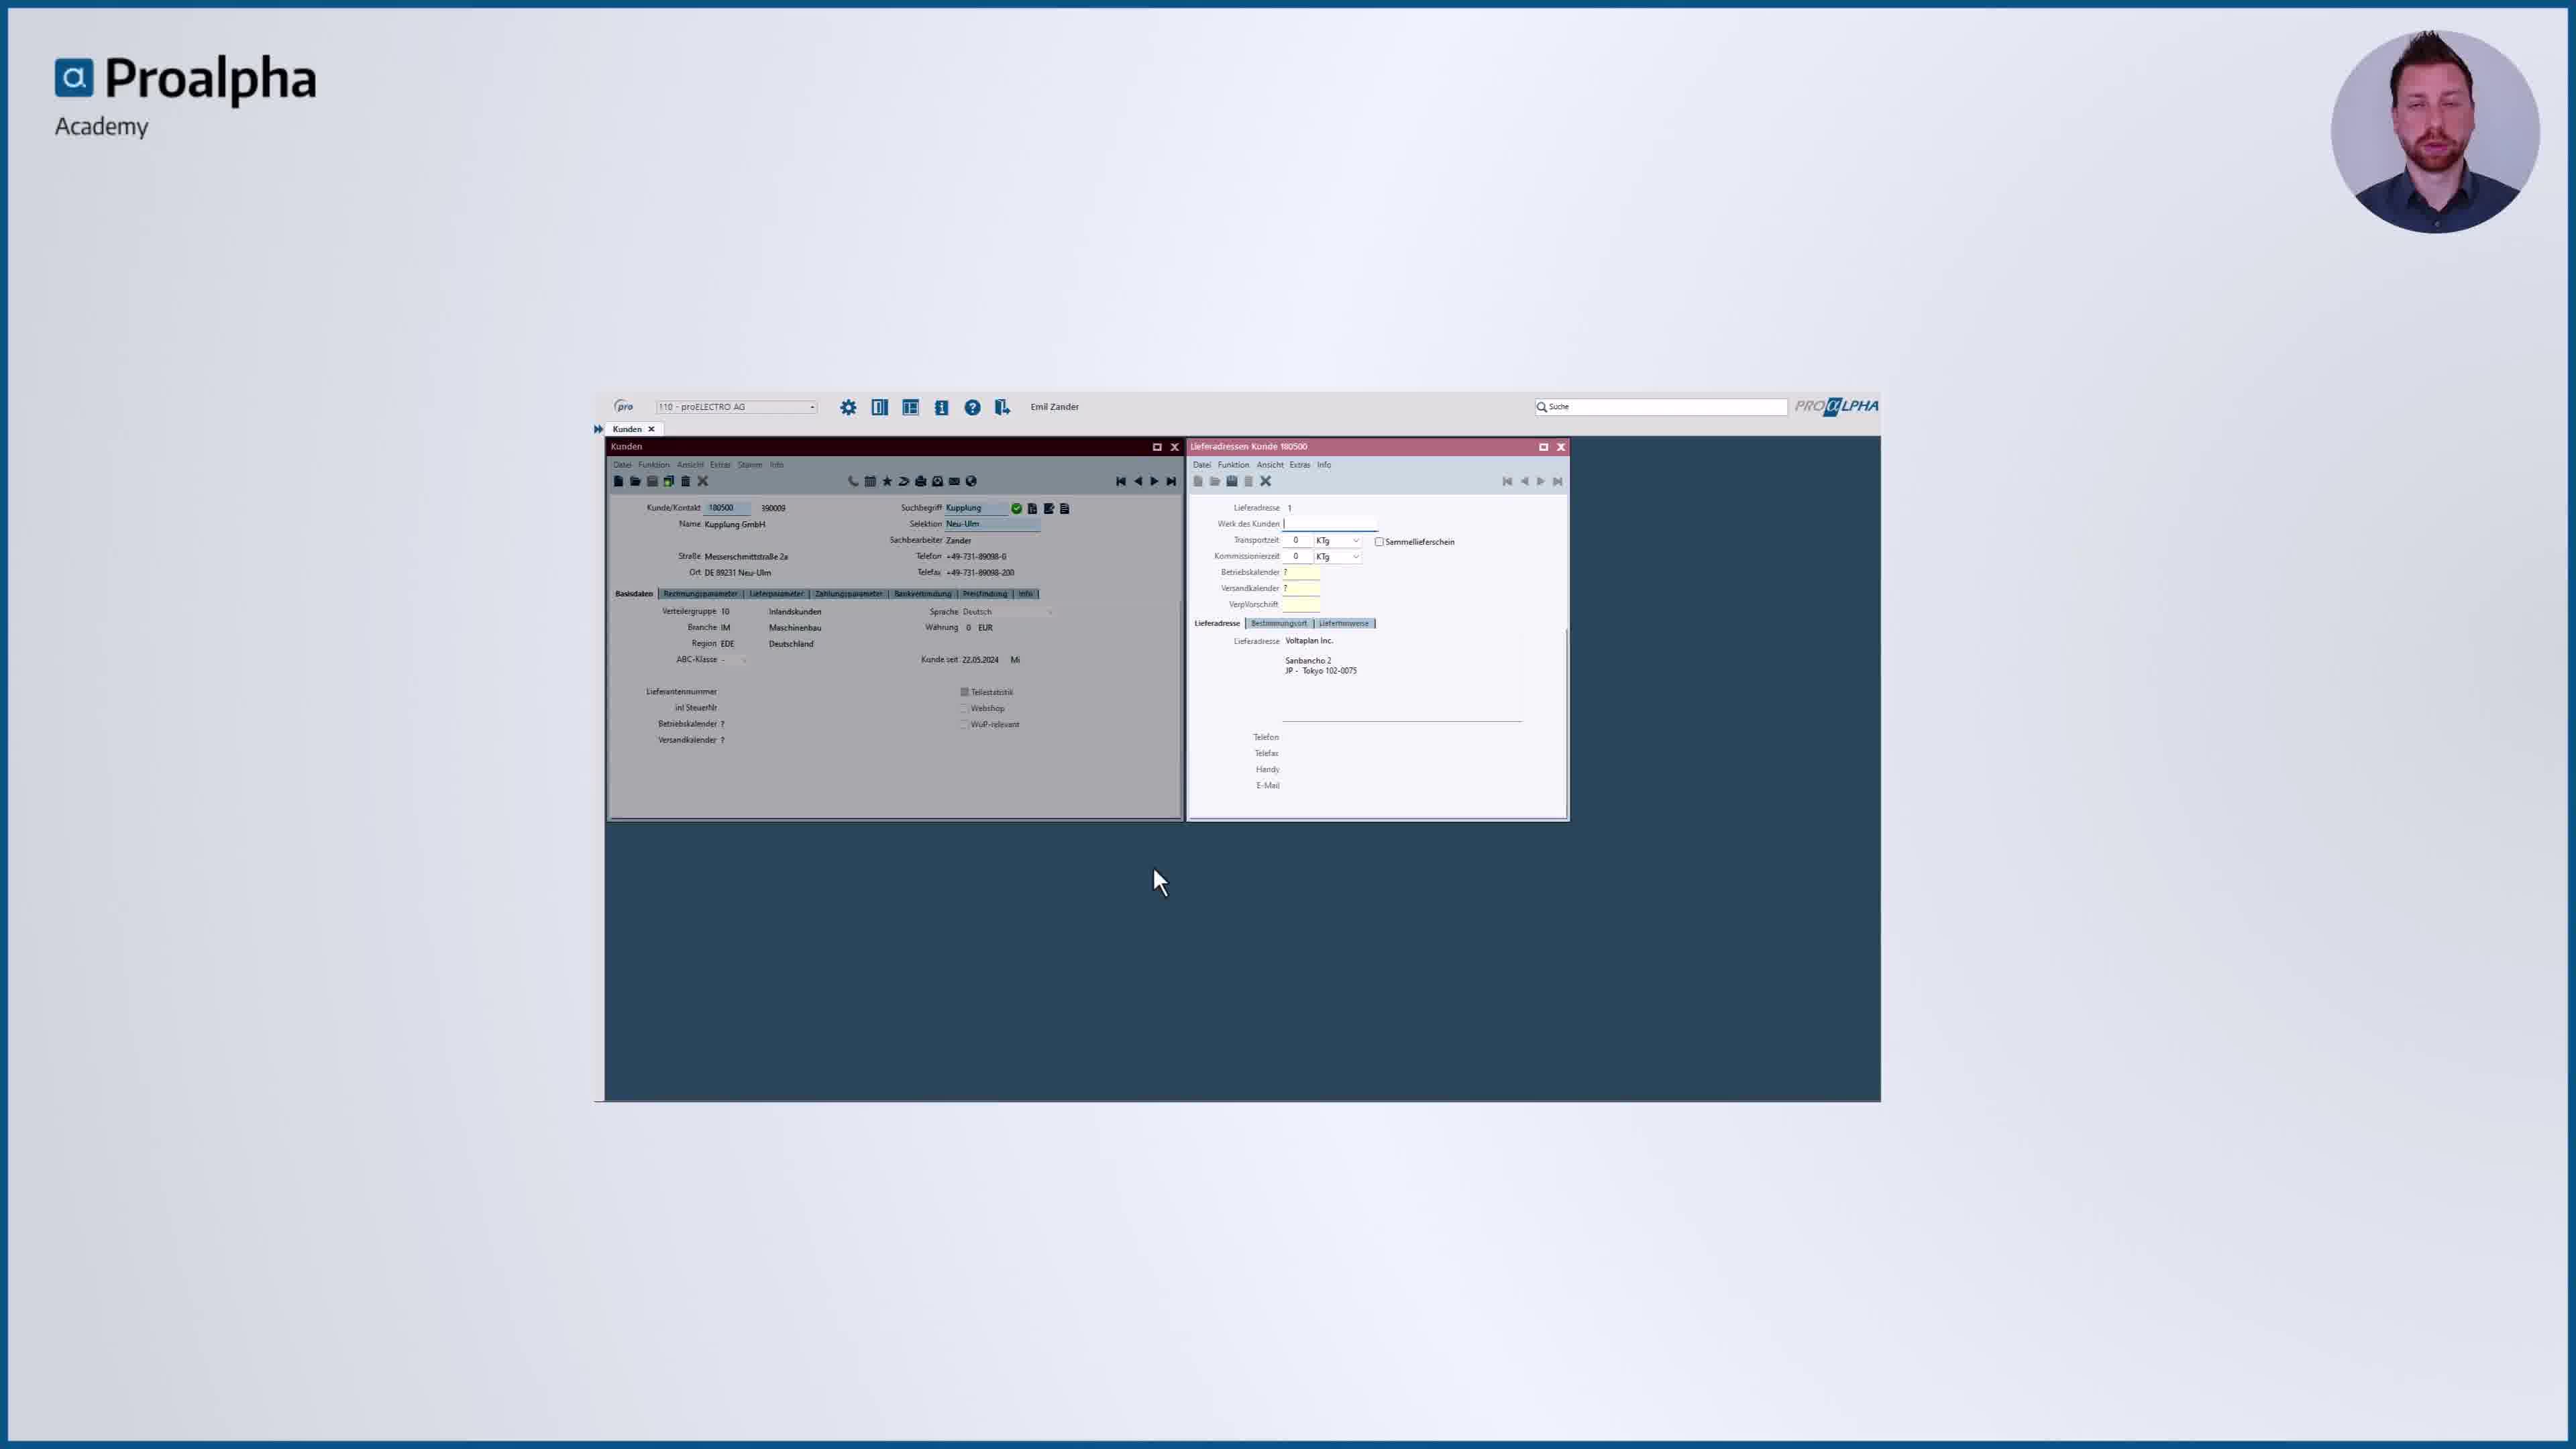Open Datei menu in Lieferadressen window
2576x1449 pixels.
(1201, 464)
